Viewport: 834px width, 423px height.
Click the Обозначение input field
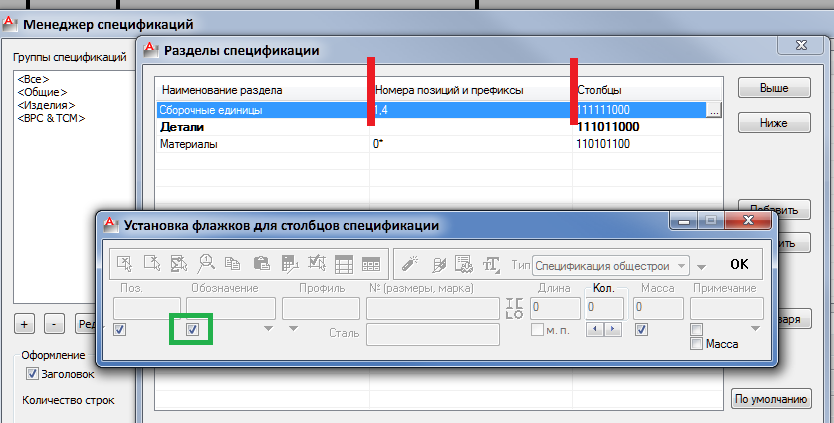(231, 309)
